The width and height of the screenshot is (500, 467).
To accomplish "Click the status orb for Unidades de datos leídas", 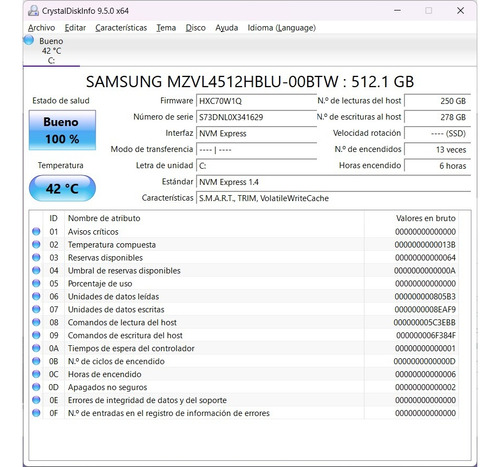I will click(x=36, y=296).
